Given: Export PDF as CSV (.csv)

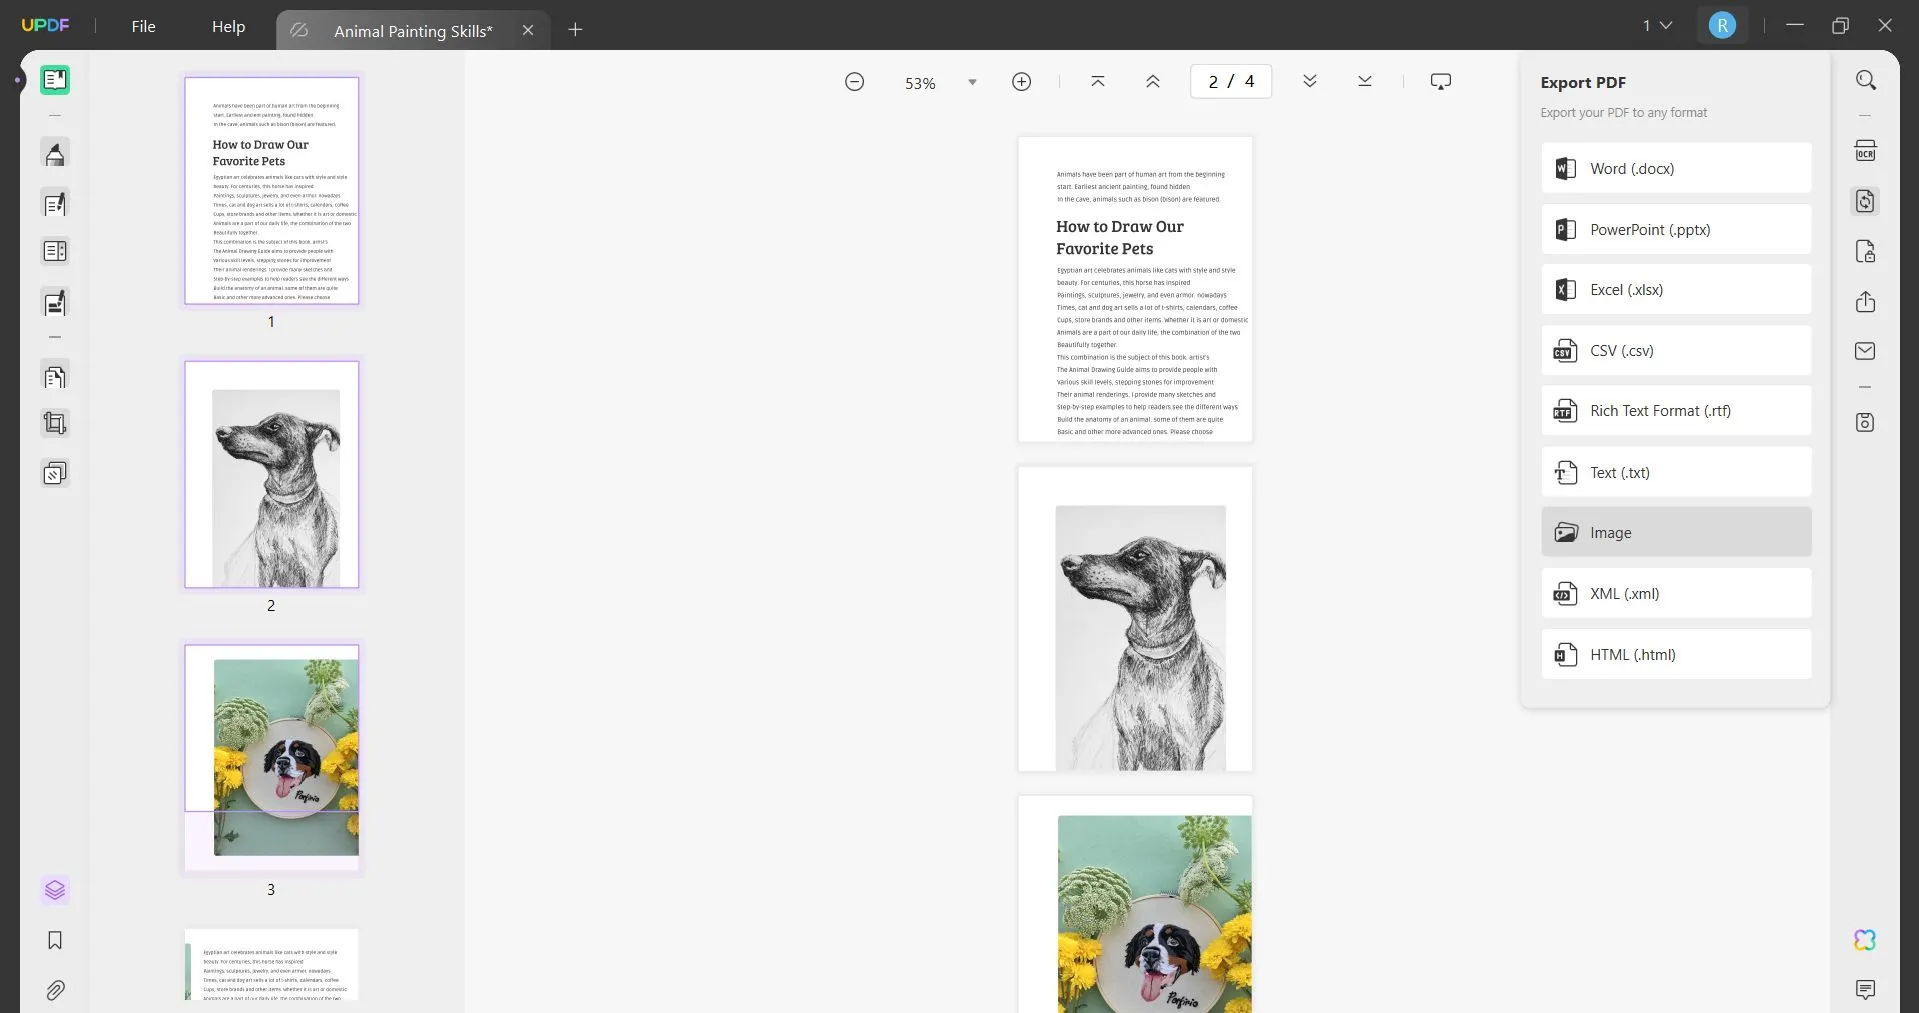Looking at the screenshot, I should point(1676,351).
